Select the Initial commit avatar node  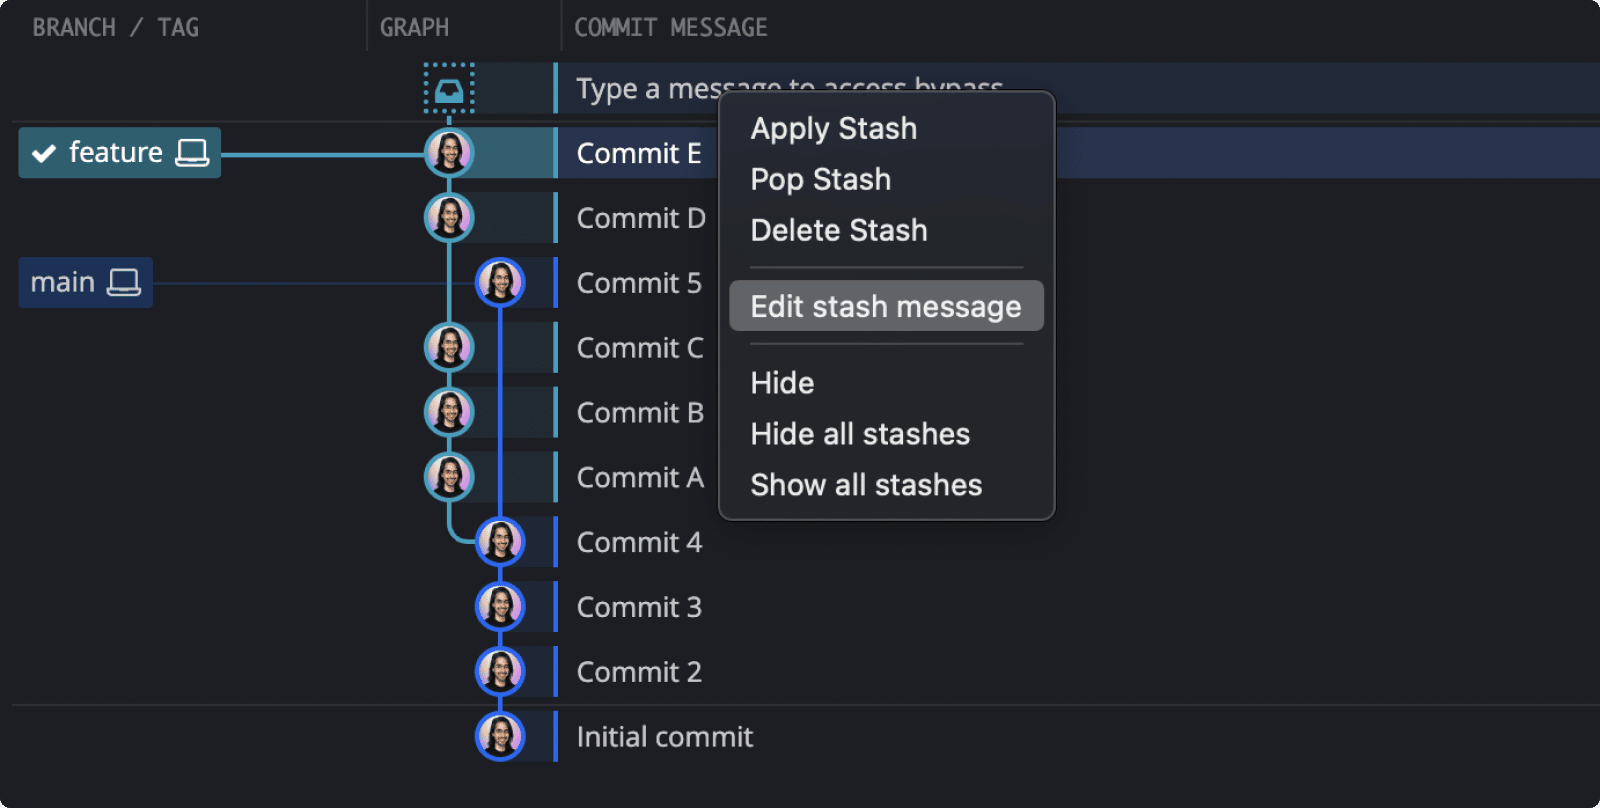pyautogui.click(x=500, y=737)
